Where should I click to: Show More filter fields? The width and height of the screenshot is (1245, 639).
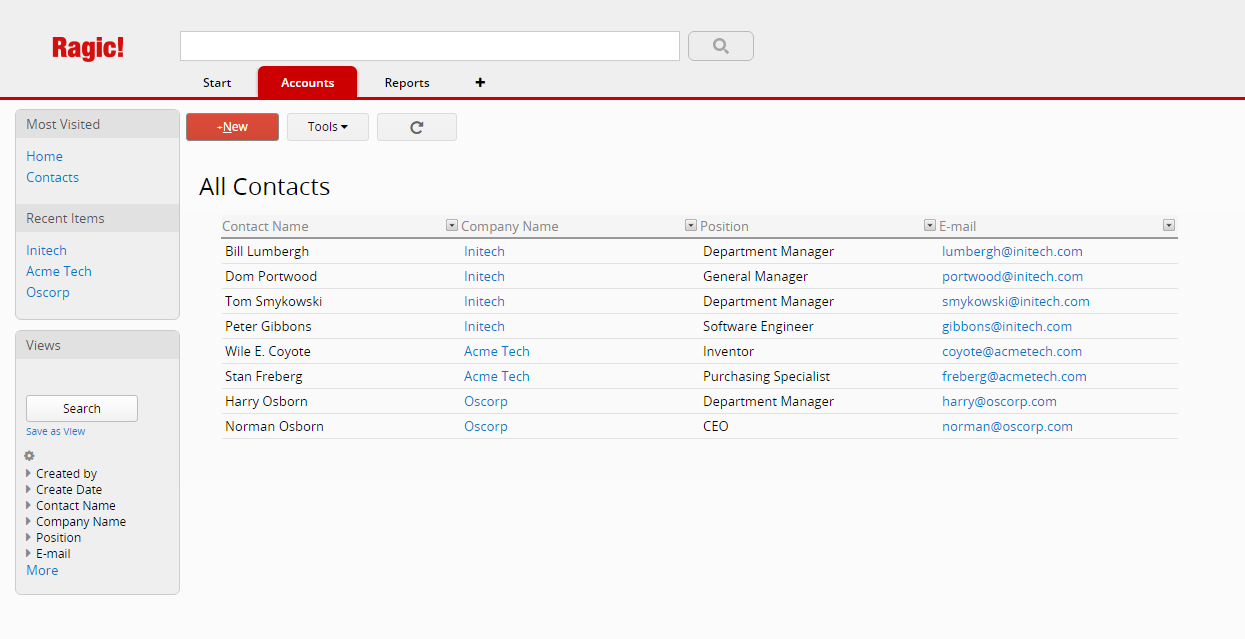coord(42,571)
